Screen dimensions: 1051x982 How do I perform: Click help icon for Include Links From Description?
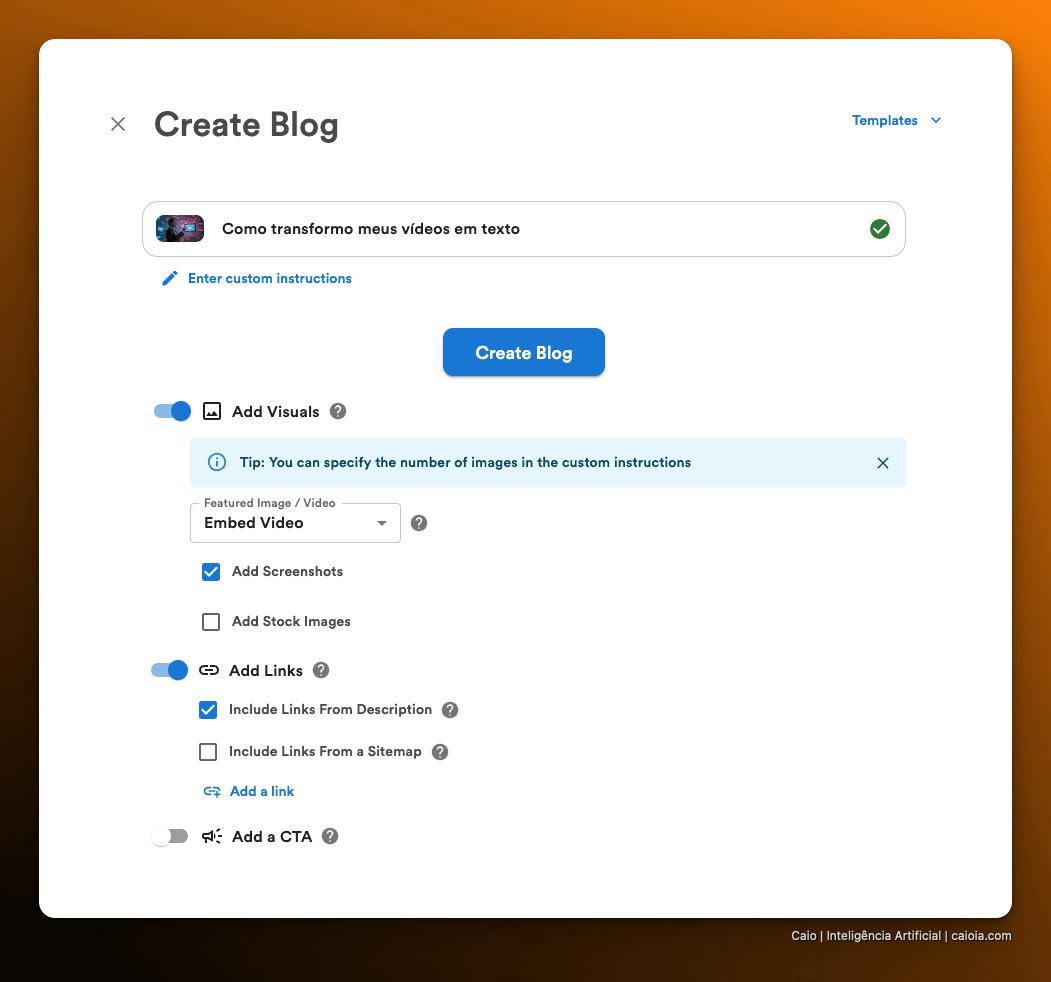click(x=450, y=710)
